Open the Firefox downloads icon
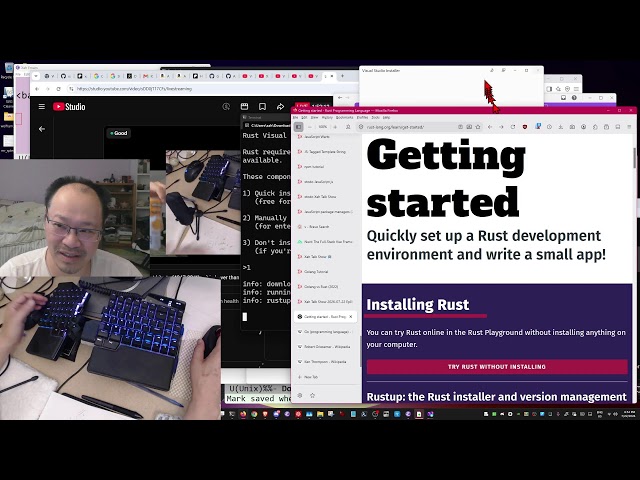Screen dimensions: 640x480 [560, 127]
